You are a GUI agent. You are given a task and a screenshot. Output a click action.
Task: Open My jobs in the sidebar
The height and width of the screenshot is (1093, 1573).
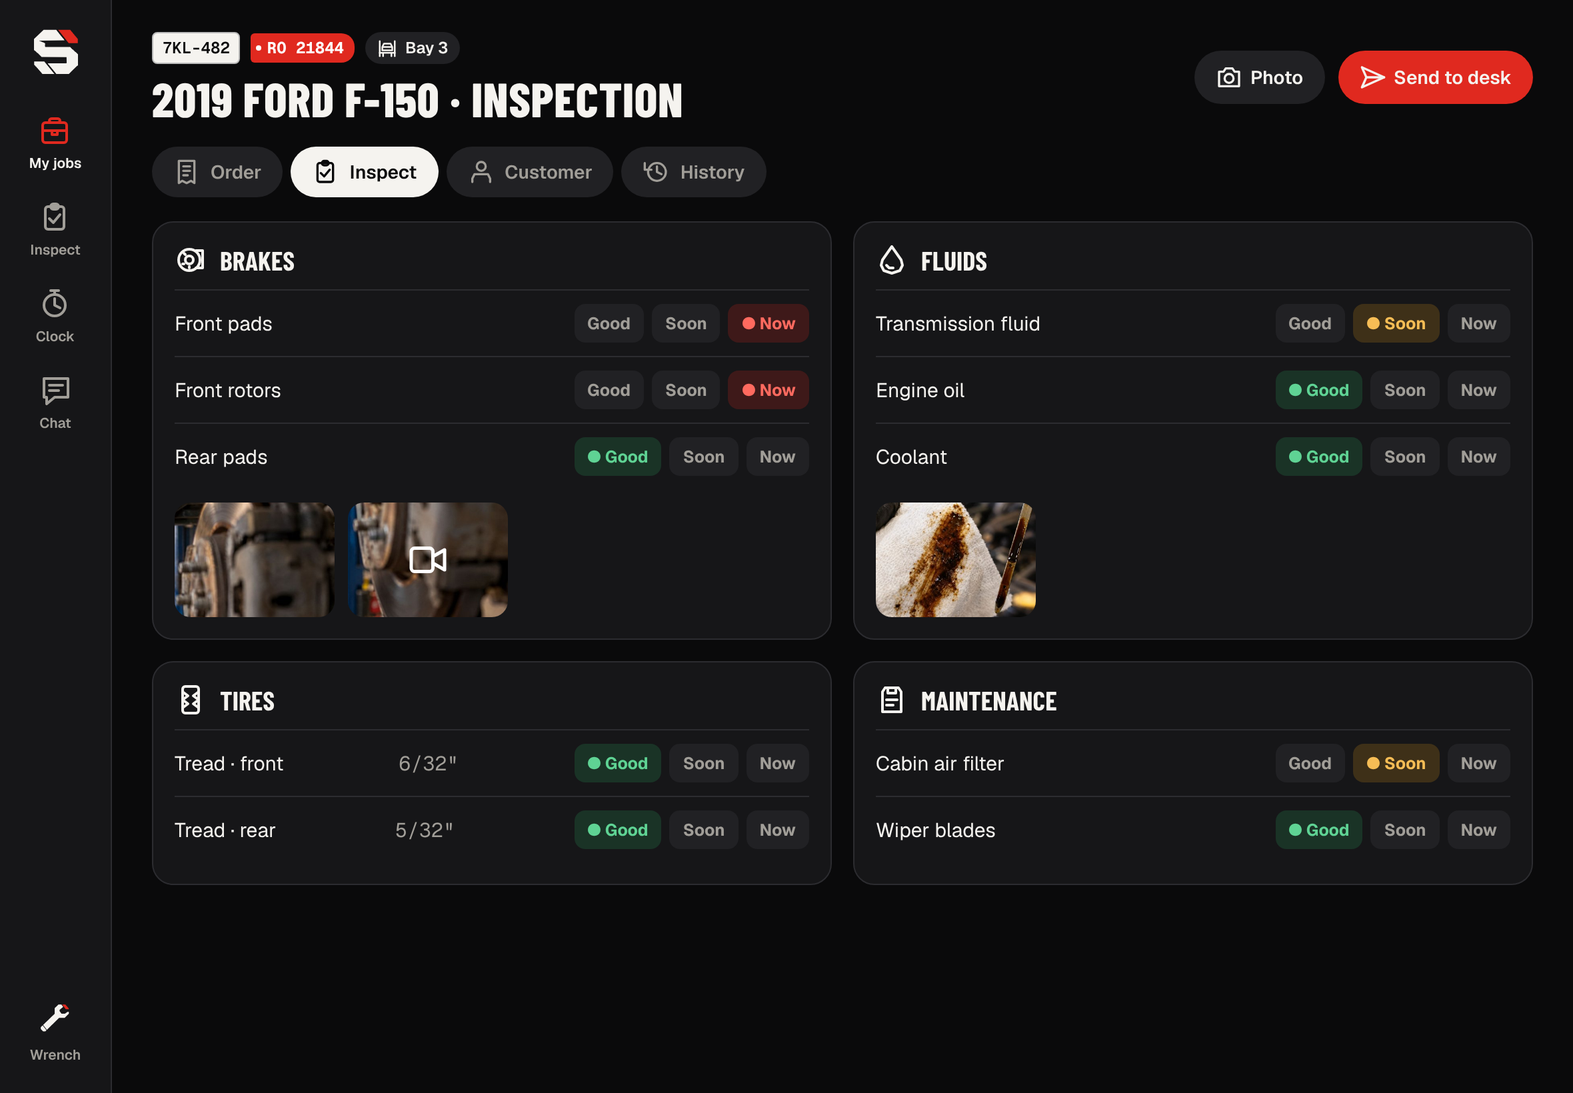tap(55, 144)
